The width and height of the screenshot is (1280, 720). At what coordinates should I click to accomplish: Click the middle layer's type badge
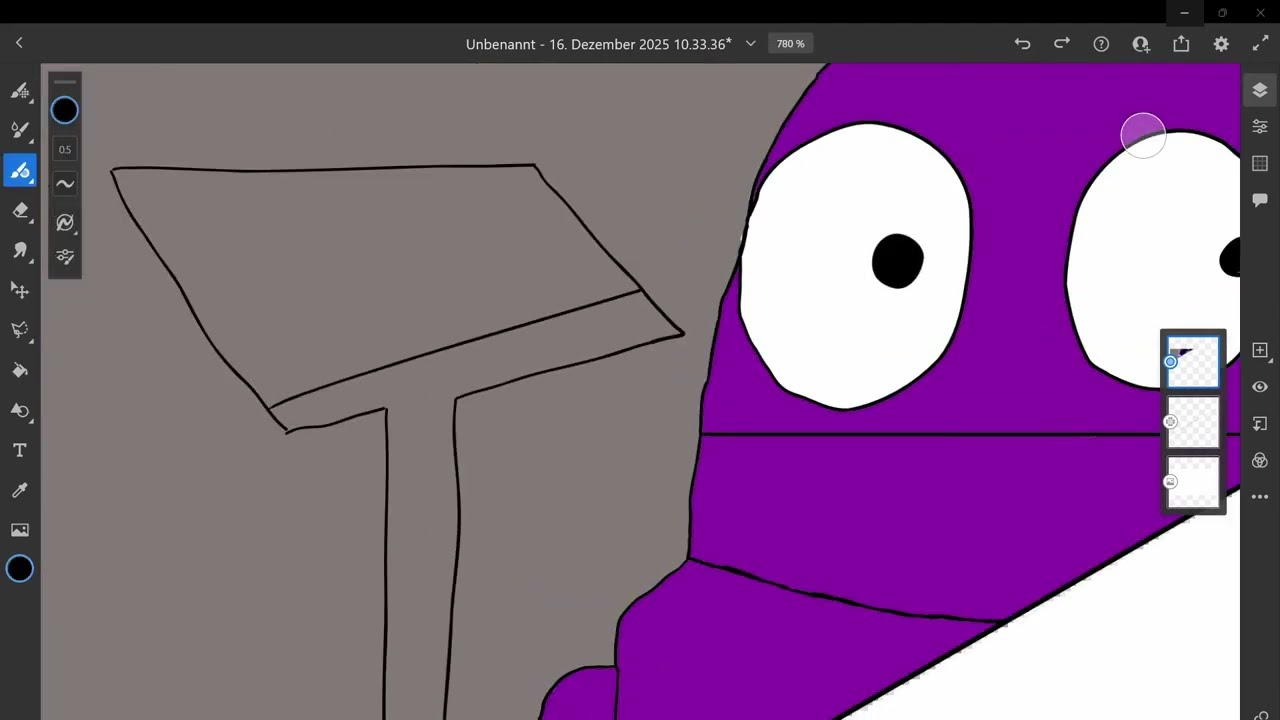pos(1171,422)
